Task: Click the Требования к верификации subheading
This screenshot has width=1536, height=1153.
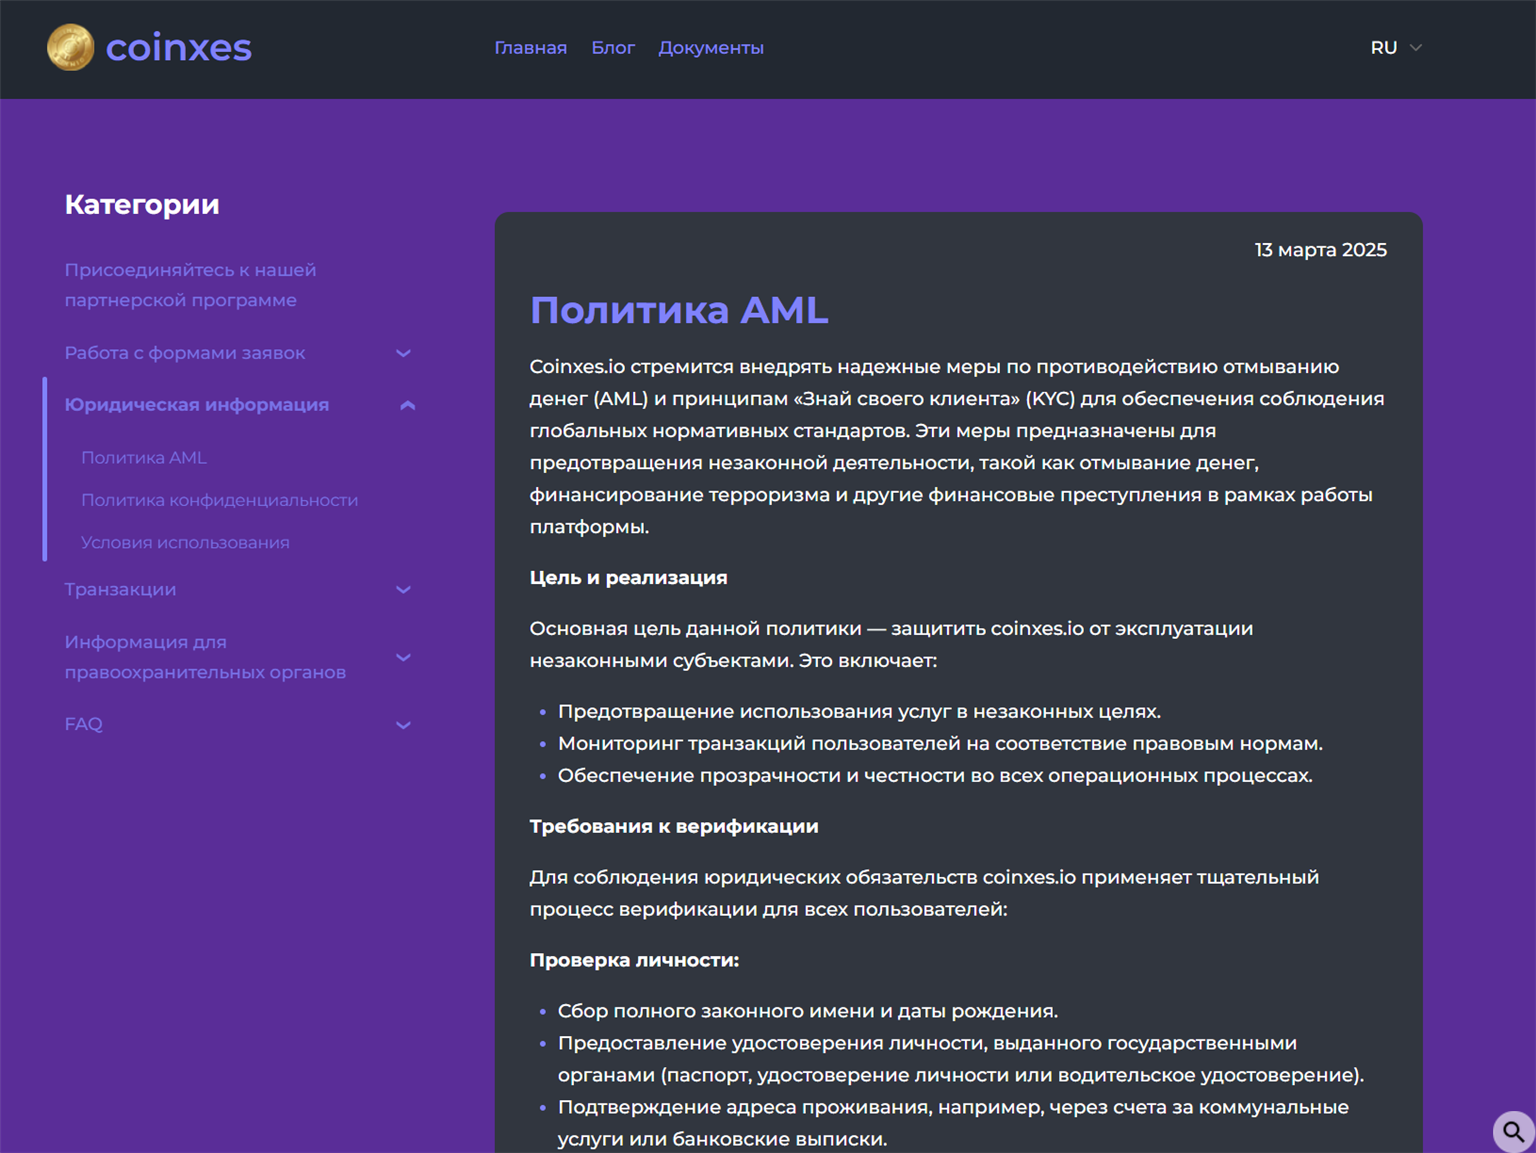Action: point(674,827)
